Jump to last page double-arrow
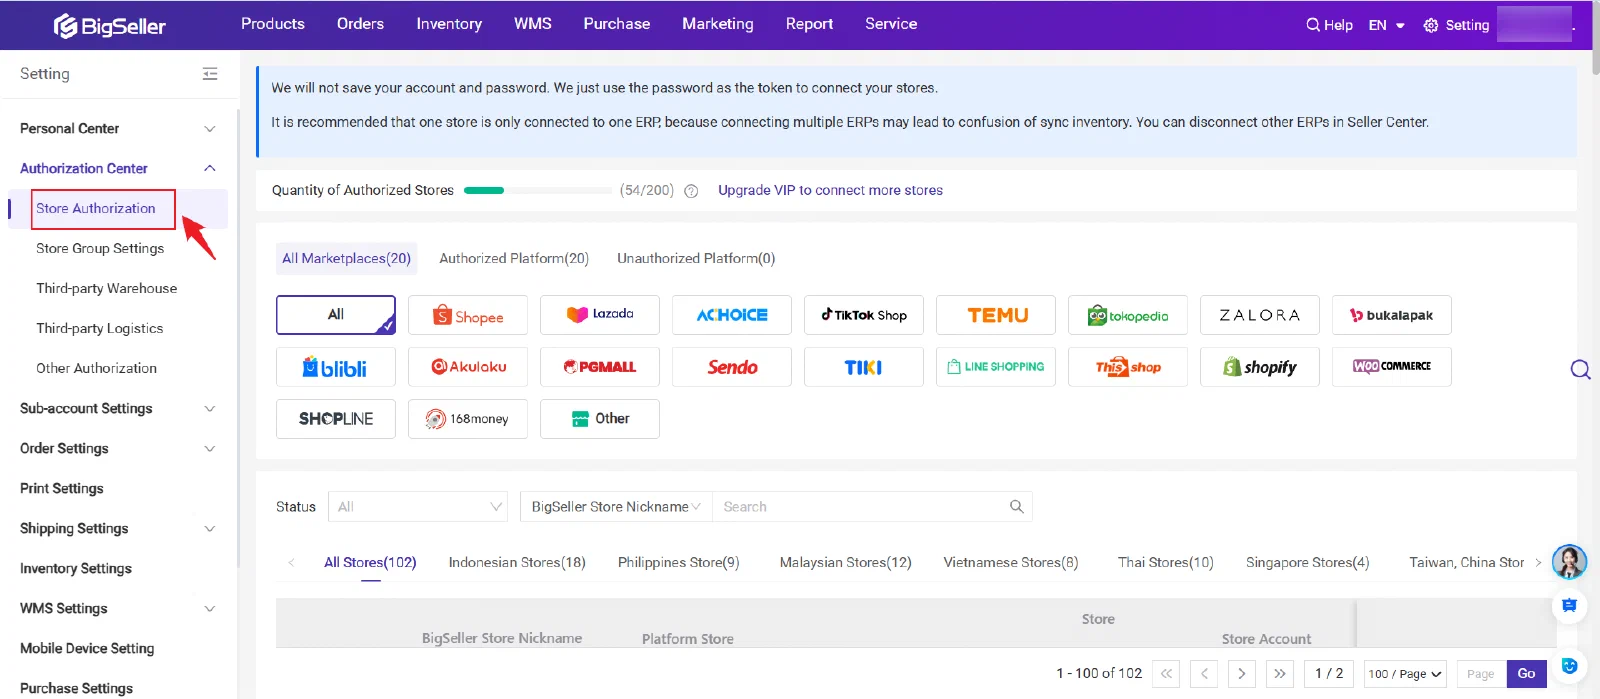This screenshot has width=1600, height=699. [1280, 674]
